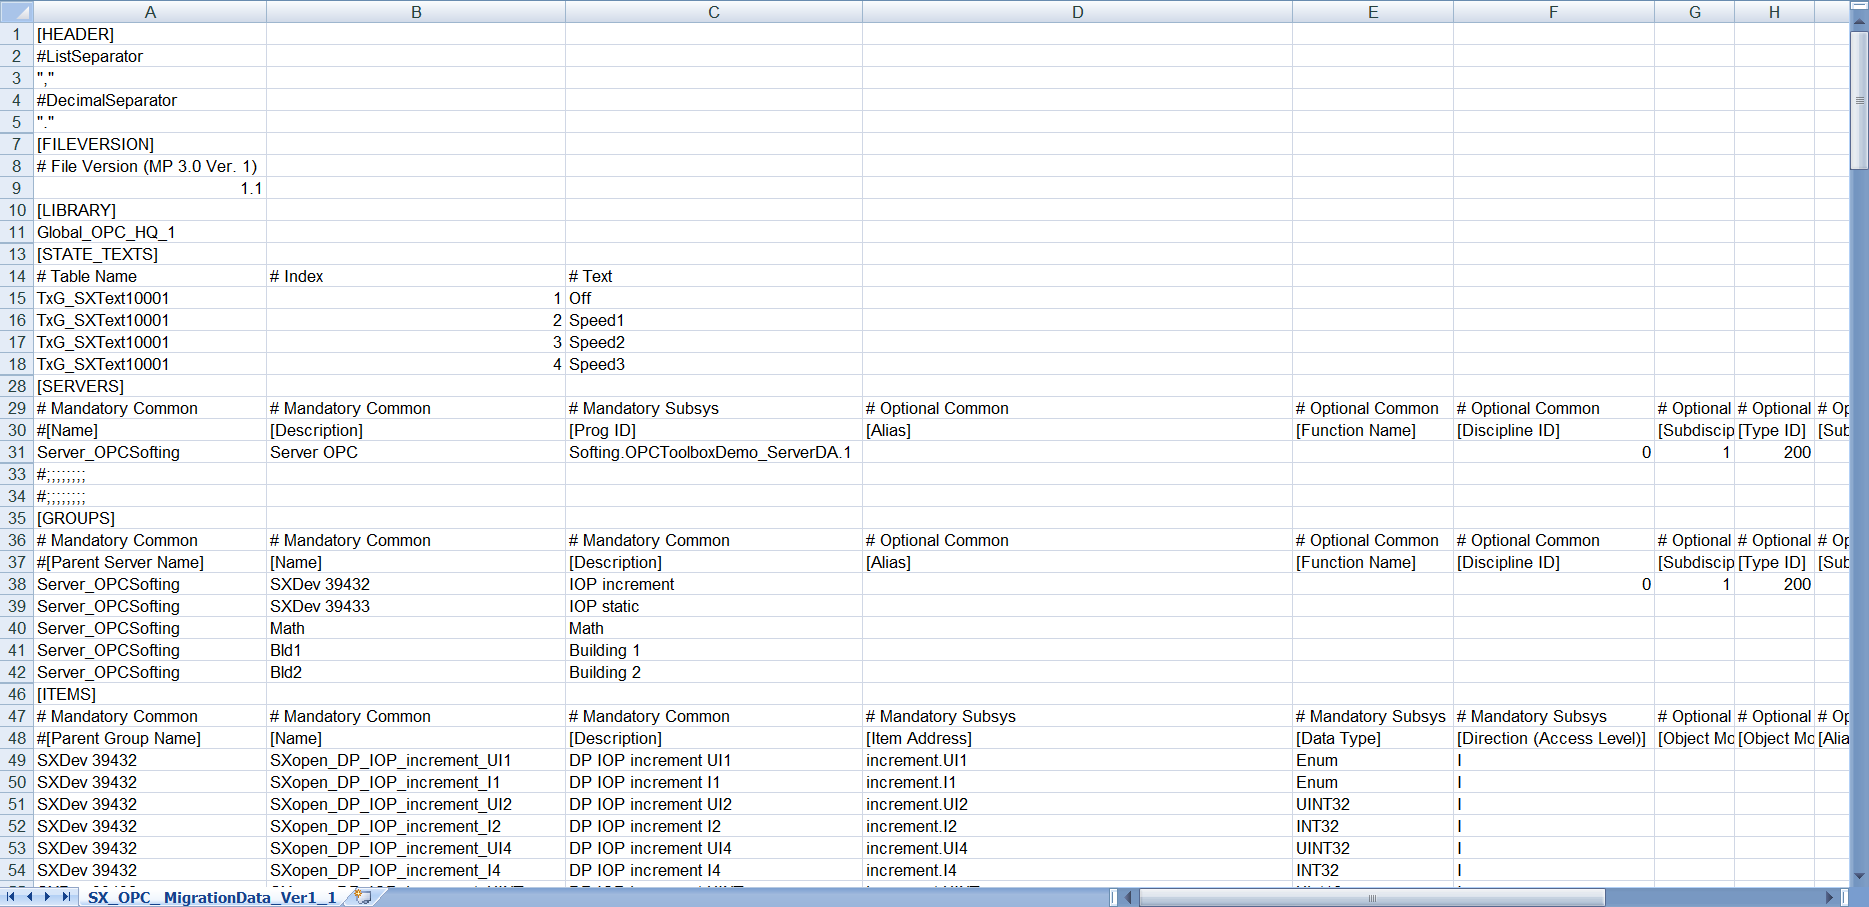Select row 31 by clicking its row number
Viewport: 1869px width, 907px height.
[x=16, y=452]
